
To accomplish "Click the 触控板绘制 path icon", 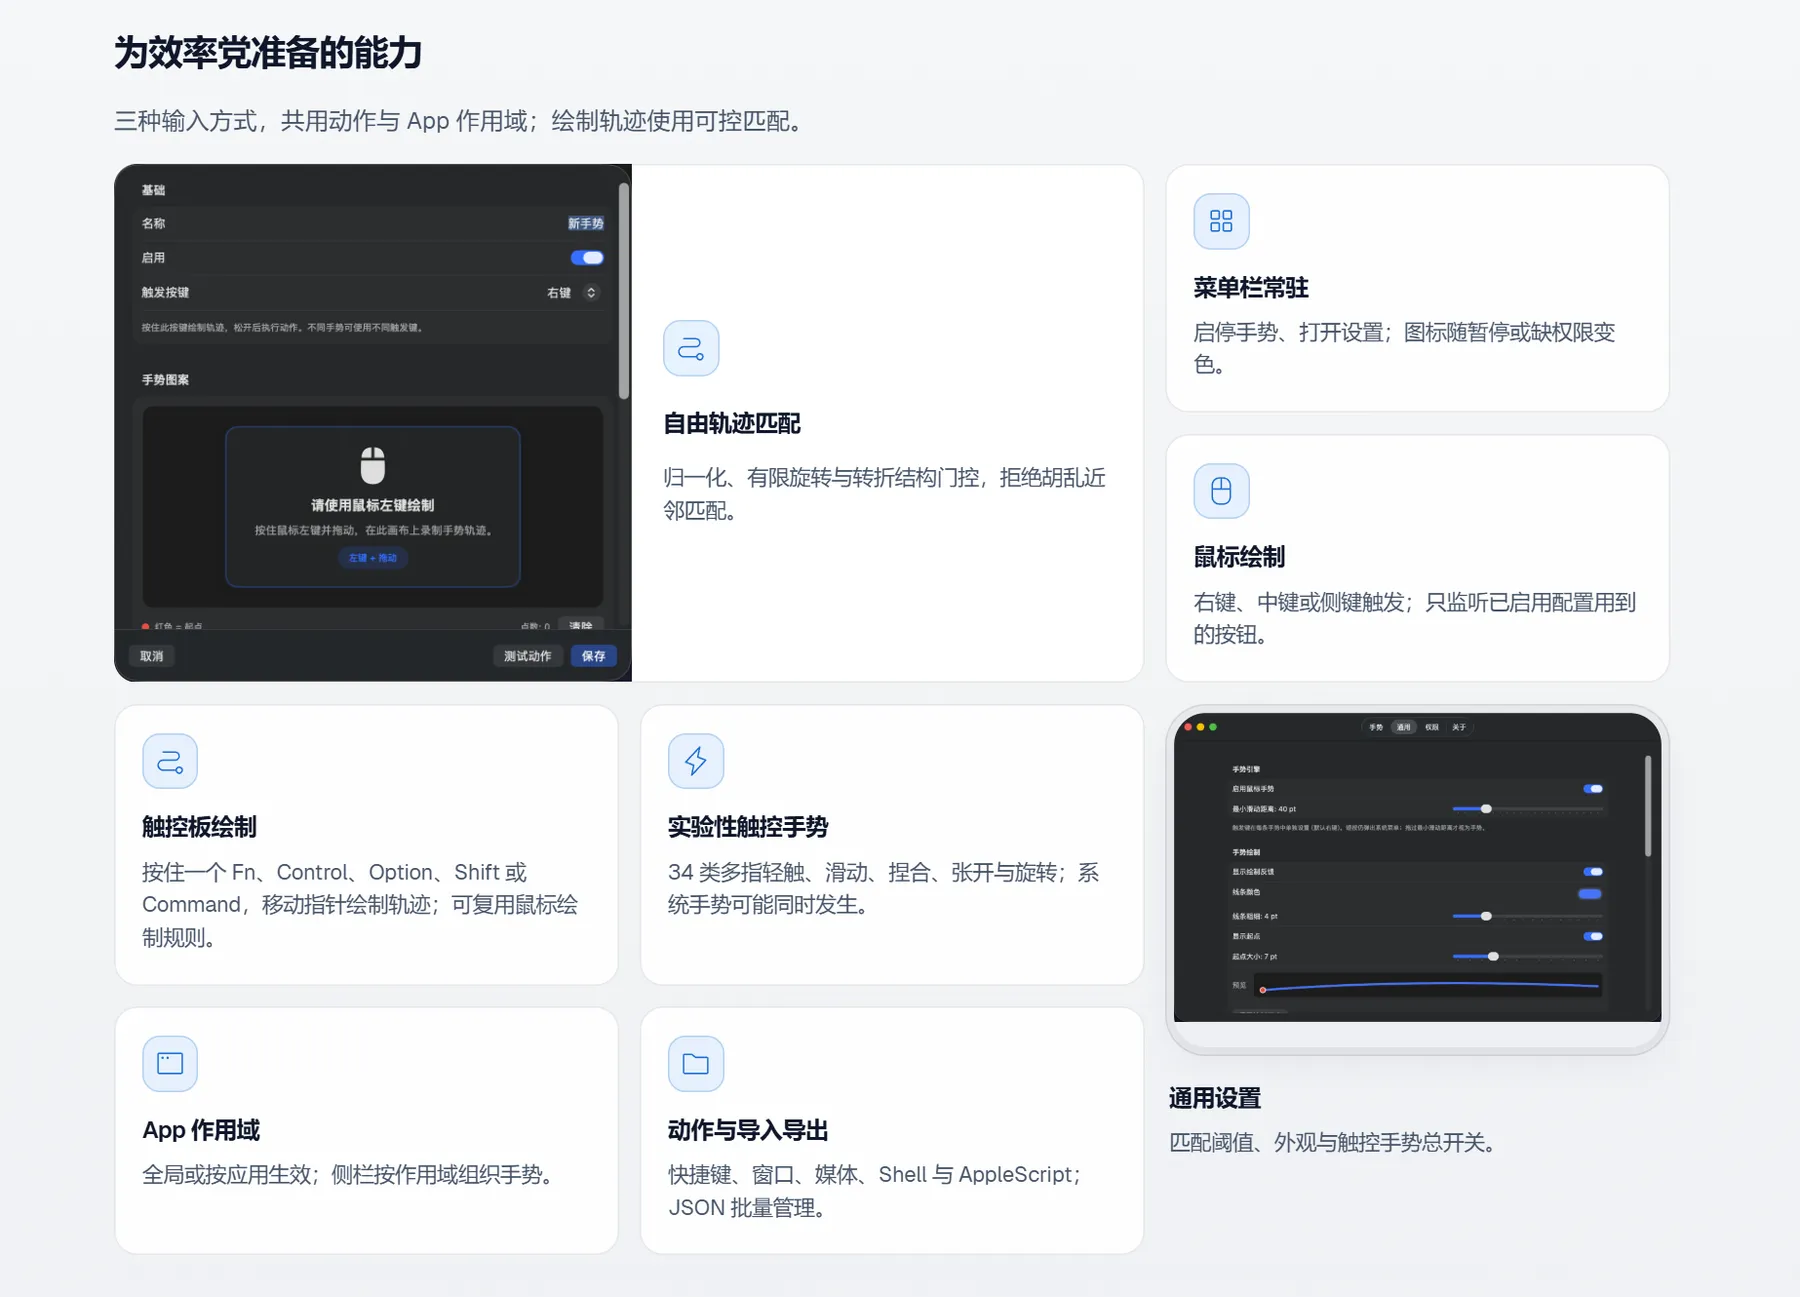I will point(170,762).
